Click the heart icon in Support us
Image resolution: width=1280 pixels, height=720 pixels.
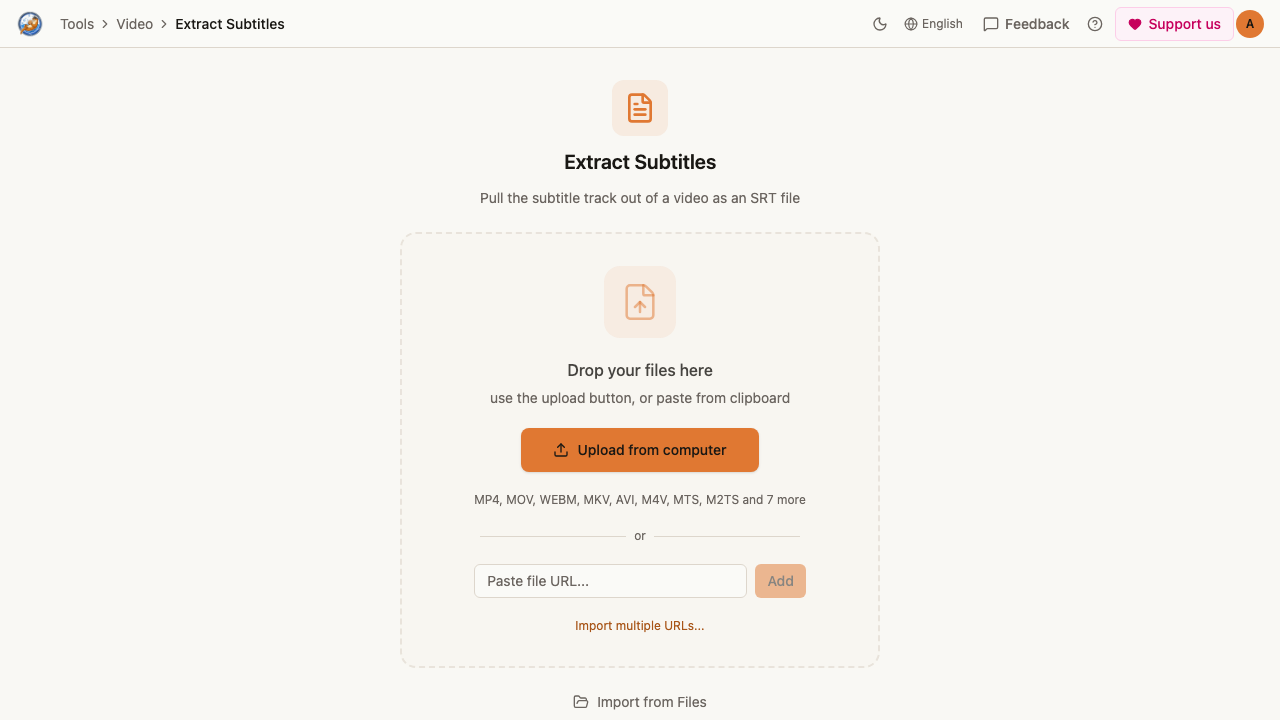click(x=1135, y=24)
